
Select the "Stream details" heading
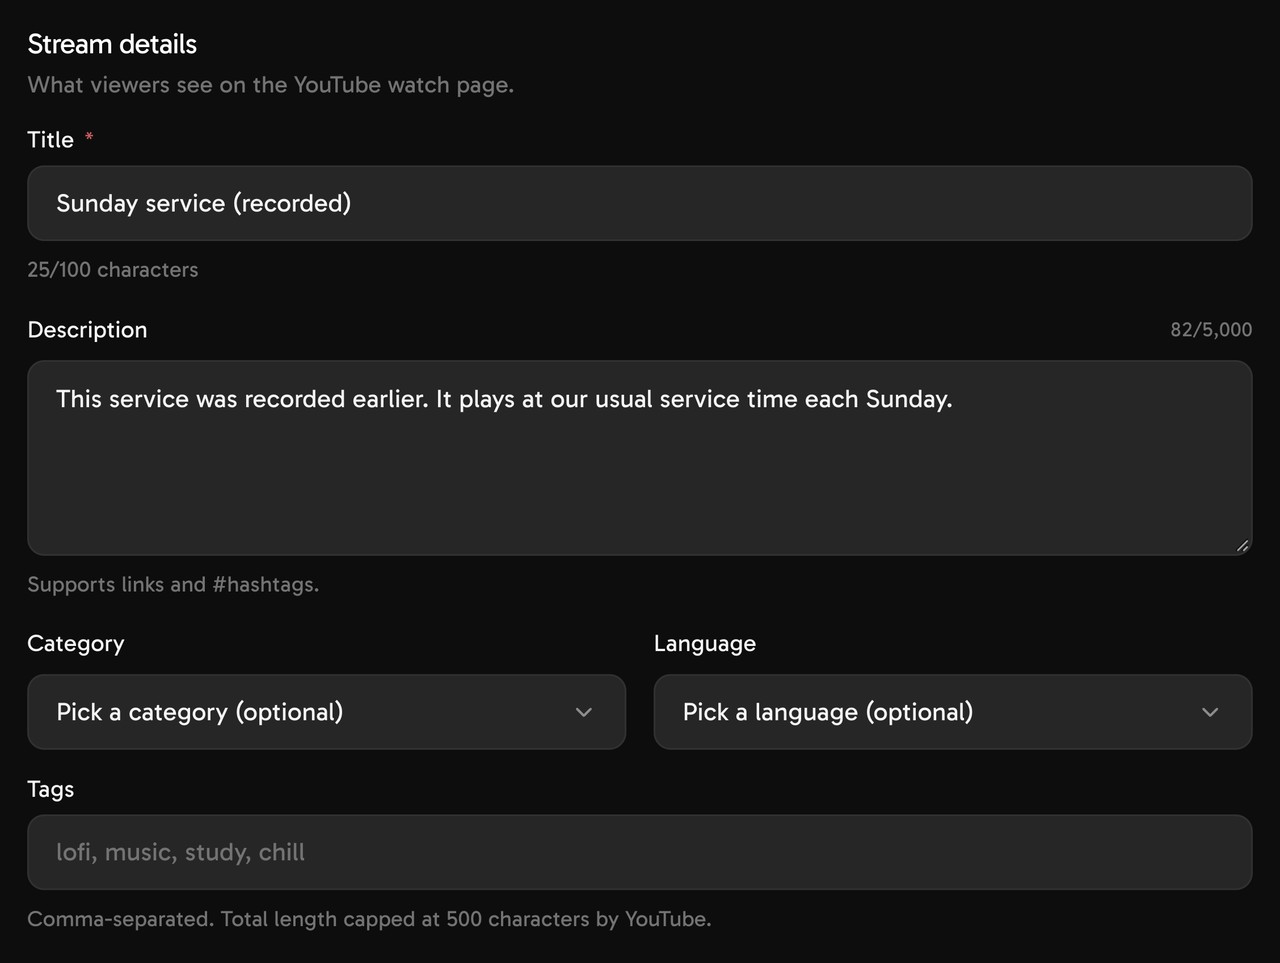click(x=112, y=44)
